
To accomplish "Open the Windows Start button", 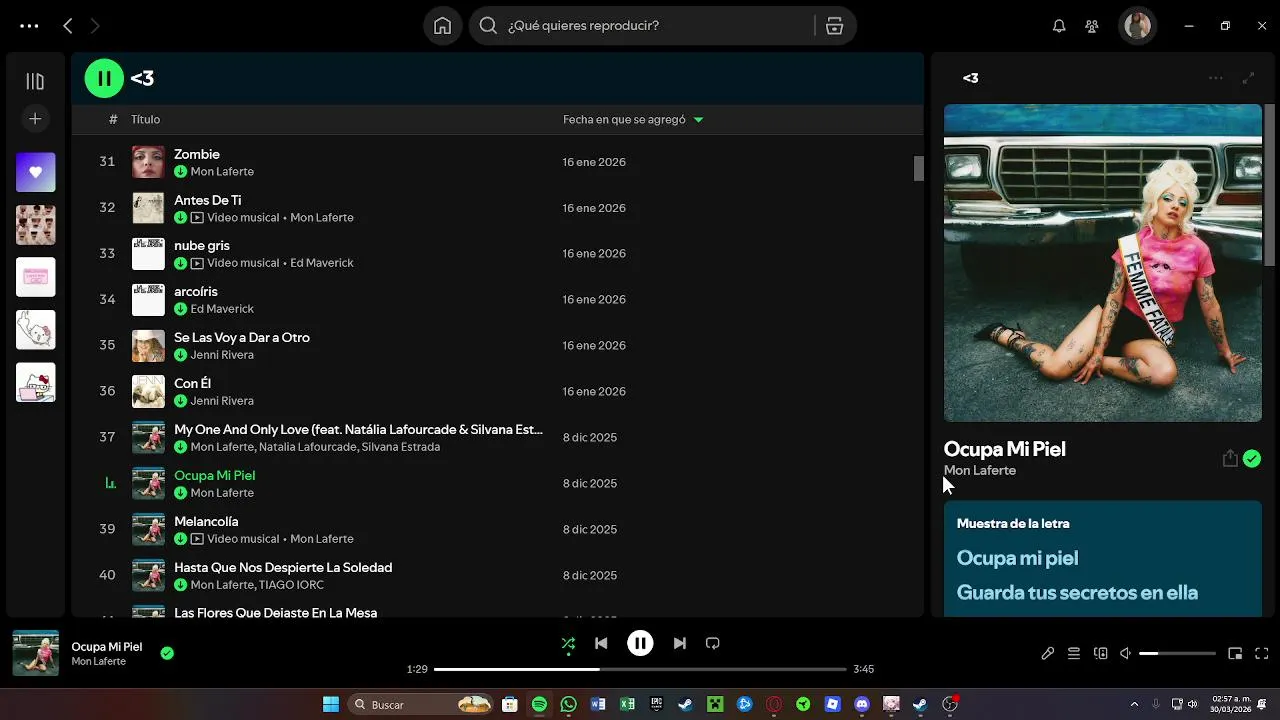I will tap(331, 704).
